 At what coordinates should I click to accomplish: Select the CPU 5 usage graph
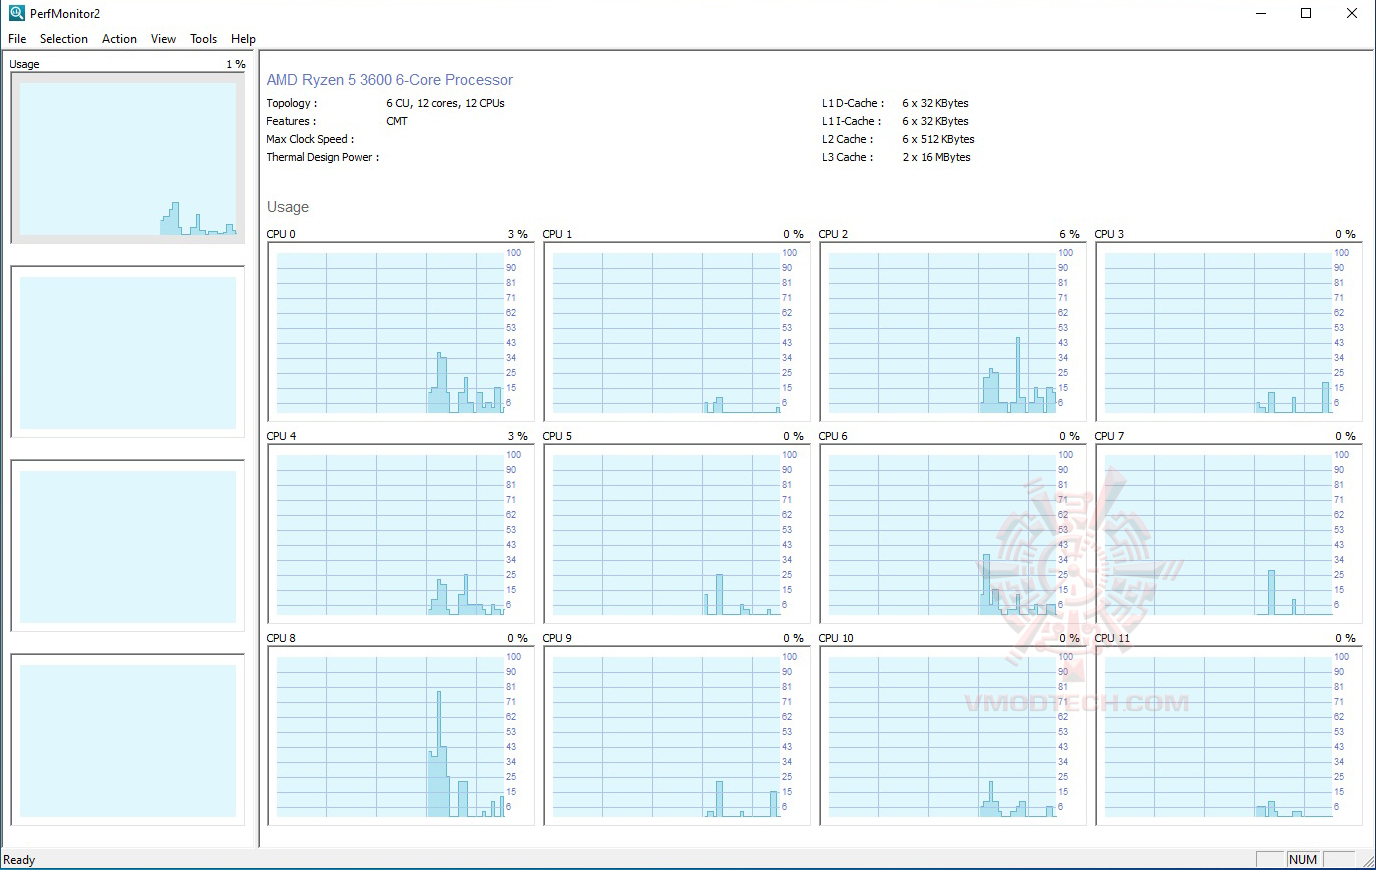(x=677, y=534)
